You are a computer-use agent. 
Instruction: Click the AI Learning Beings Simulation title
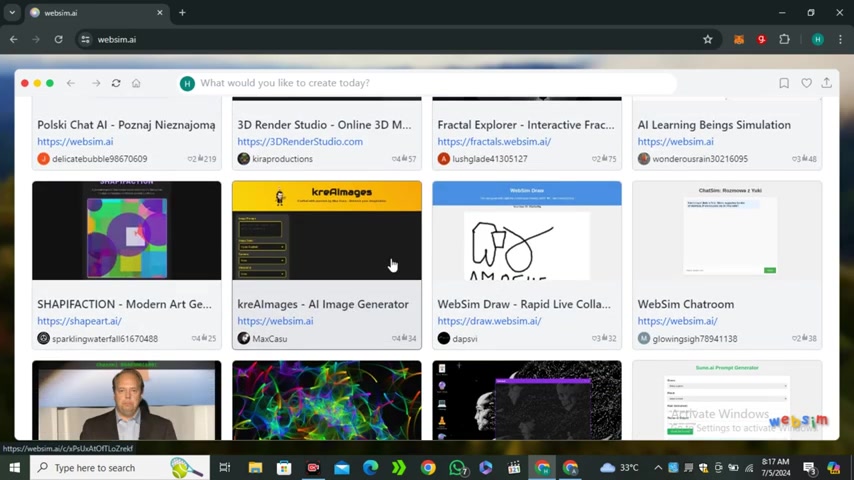tap(714, 125)
